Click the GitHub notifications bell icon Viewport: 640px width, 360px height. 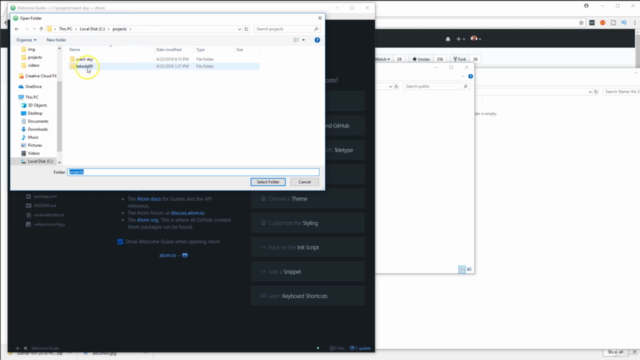(x=448, y=39)
